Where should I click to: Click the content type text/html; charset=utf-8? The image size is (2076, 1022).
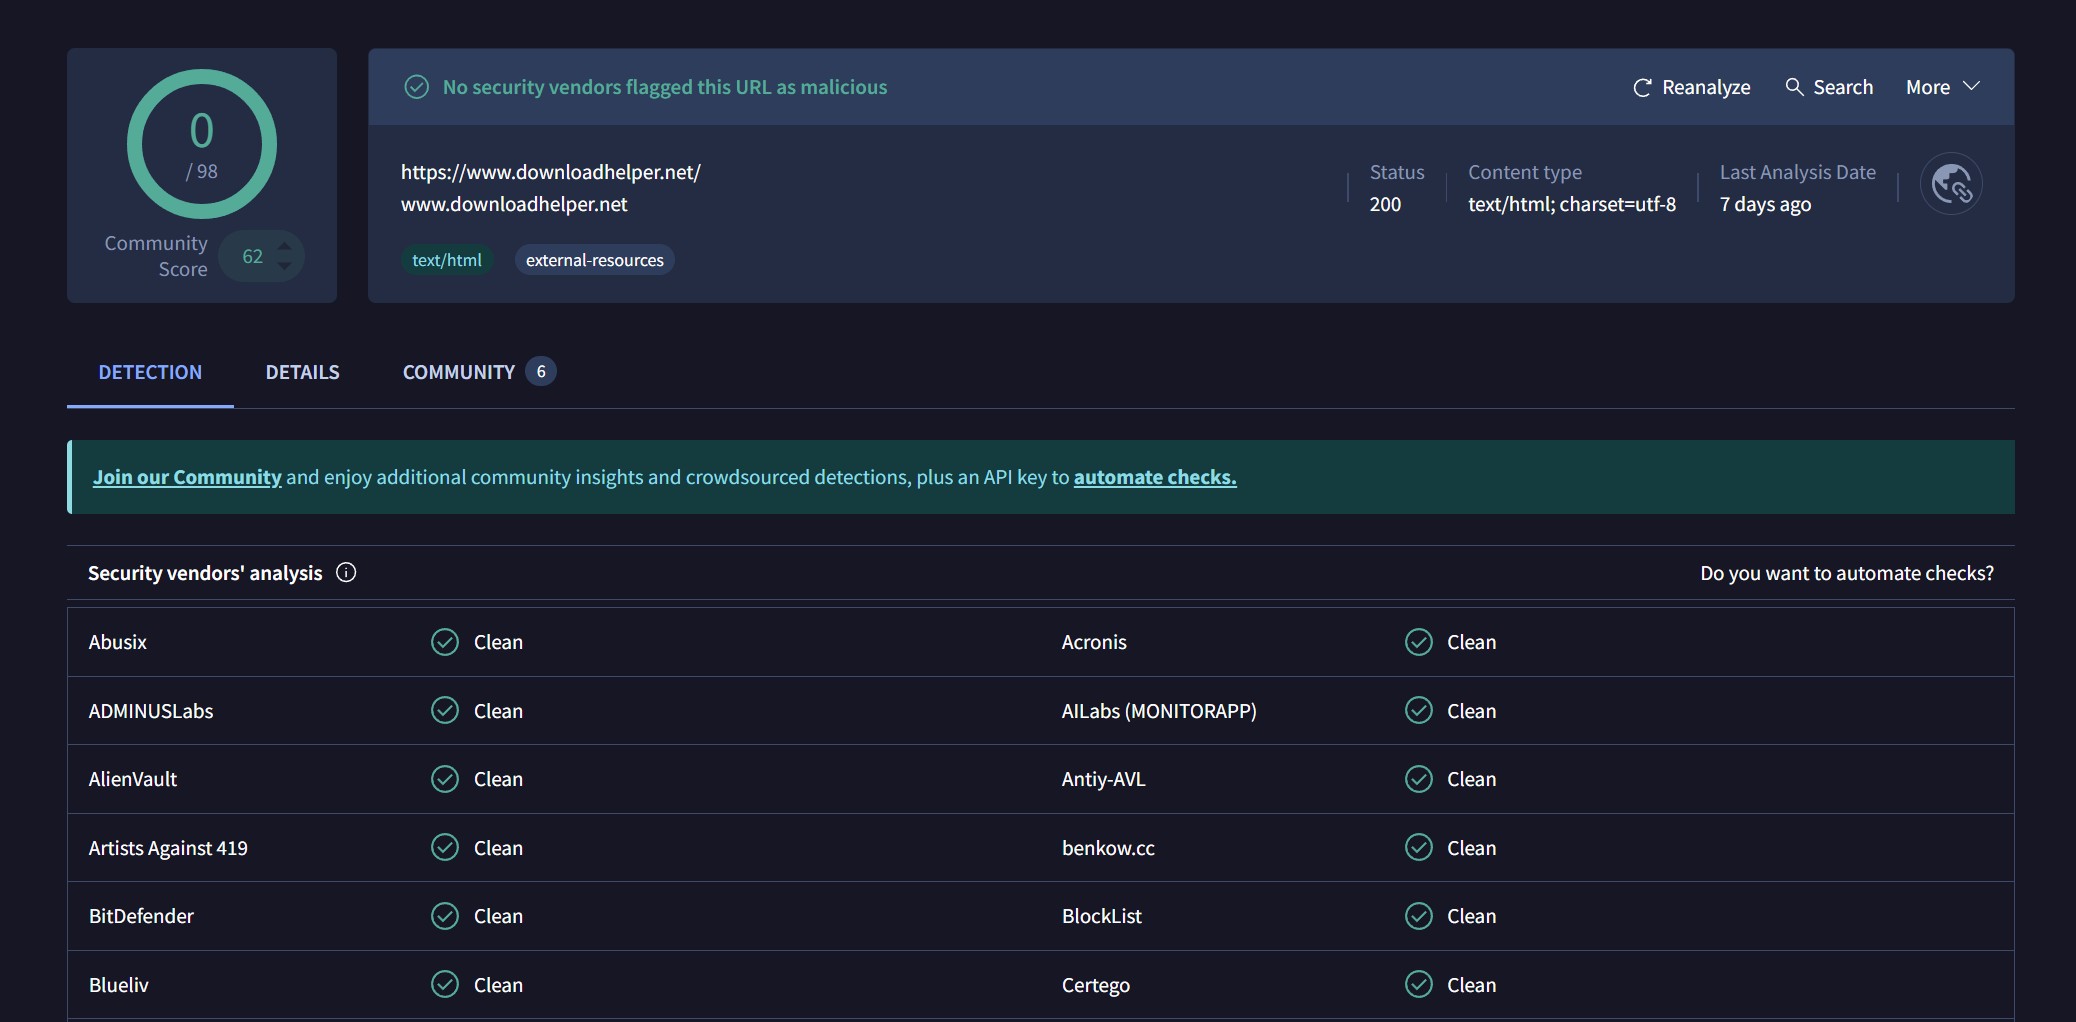1572,204
